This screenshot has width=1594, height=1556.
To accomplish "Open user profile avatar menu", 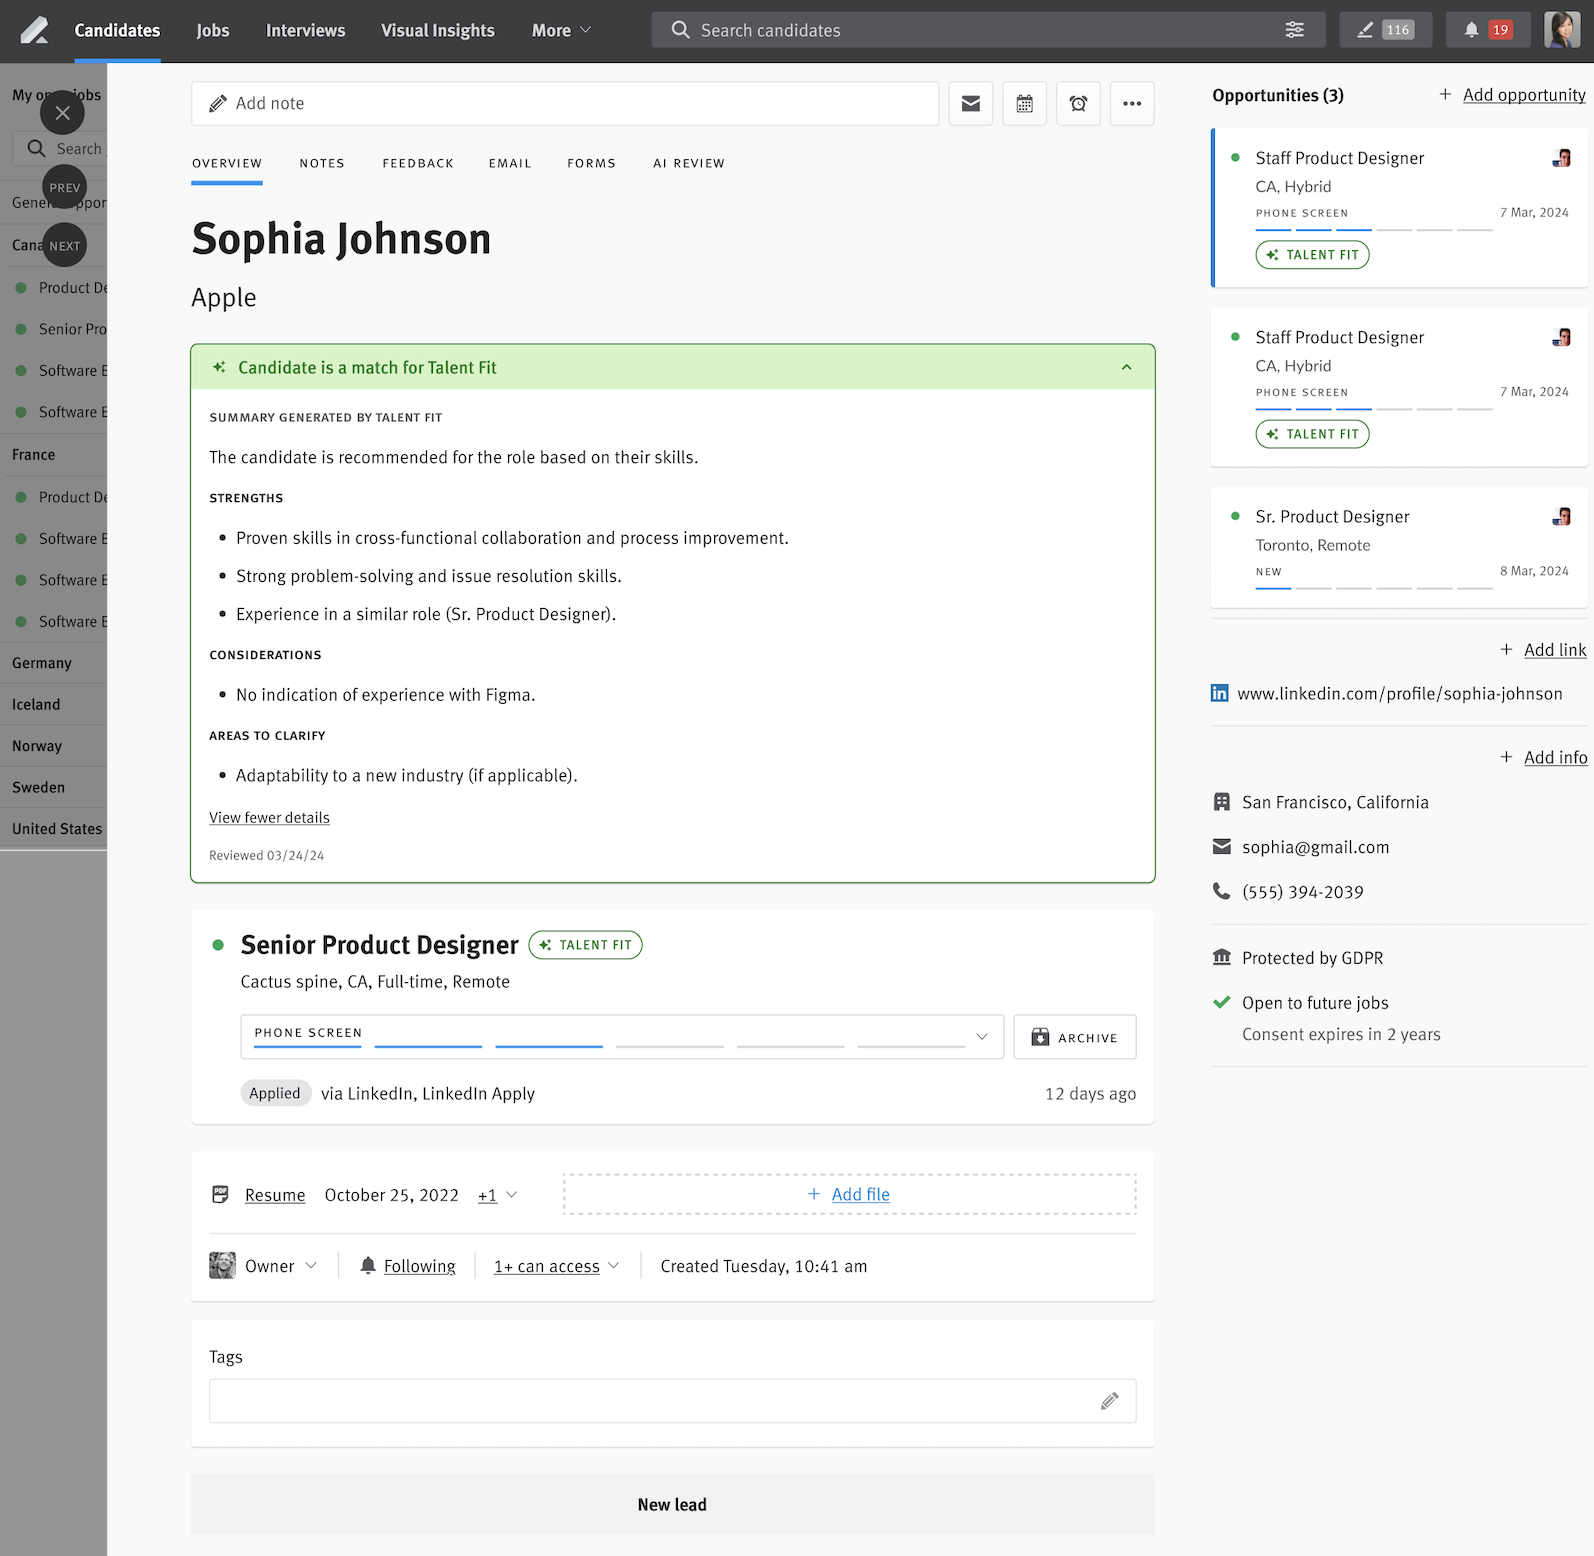I will pyautogui.click(x=1562, y=30).
